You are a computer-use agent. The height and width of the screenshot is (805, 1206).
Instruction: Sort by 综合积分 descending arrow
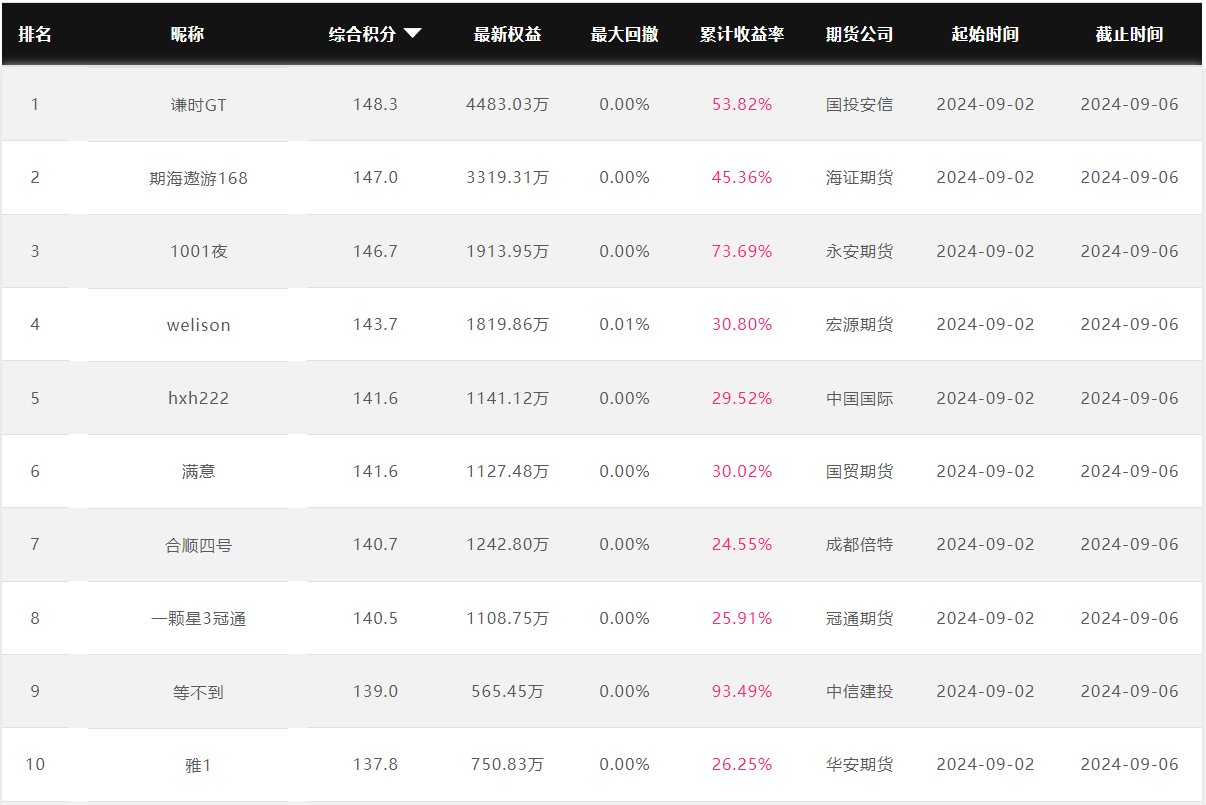[412, 34]
